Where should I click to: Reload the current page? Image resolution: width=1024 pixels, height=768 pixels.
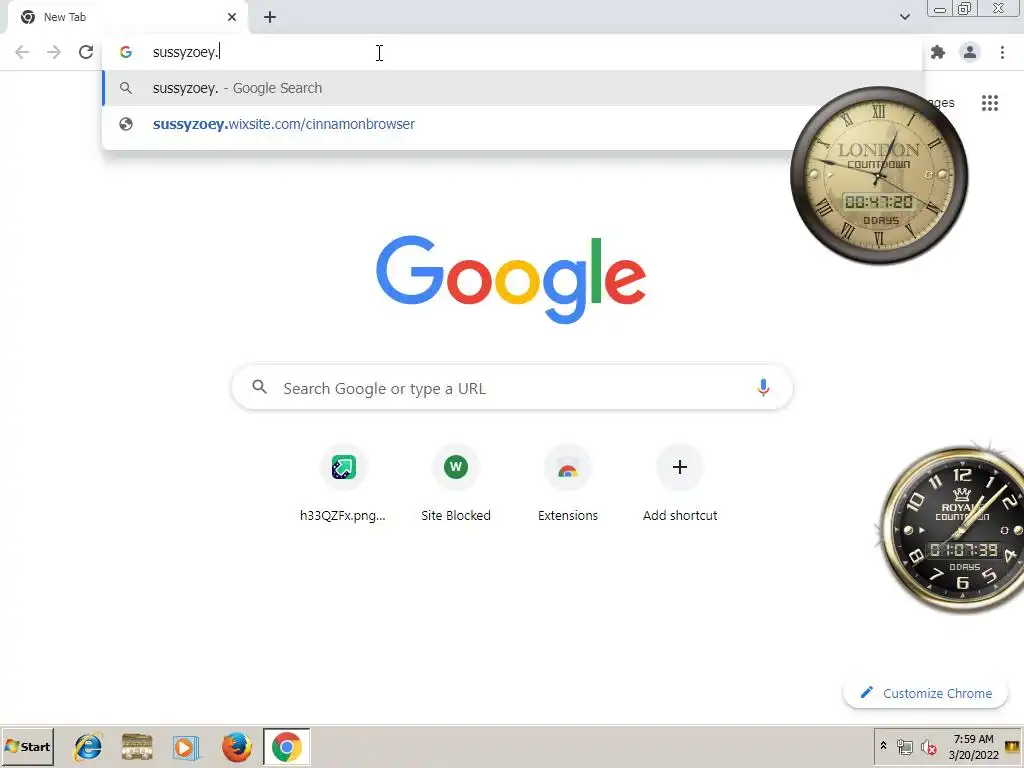coord(86,52)
